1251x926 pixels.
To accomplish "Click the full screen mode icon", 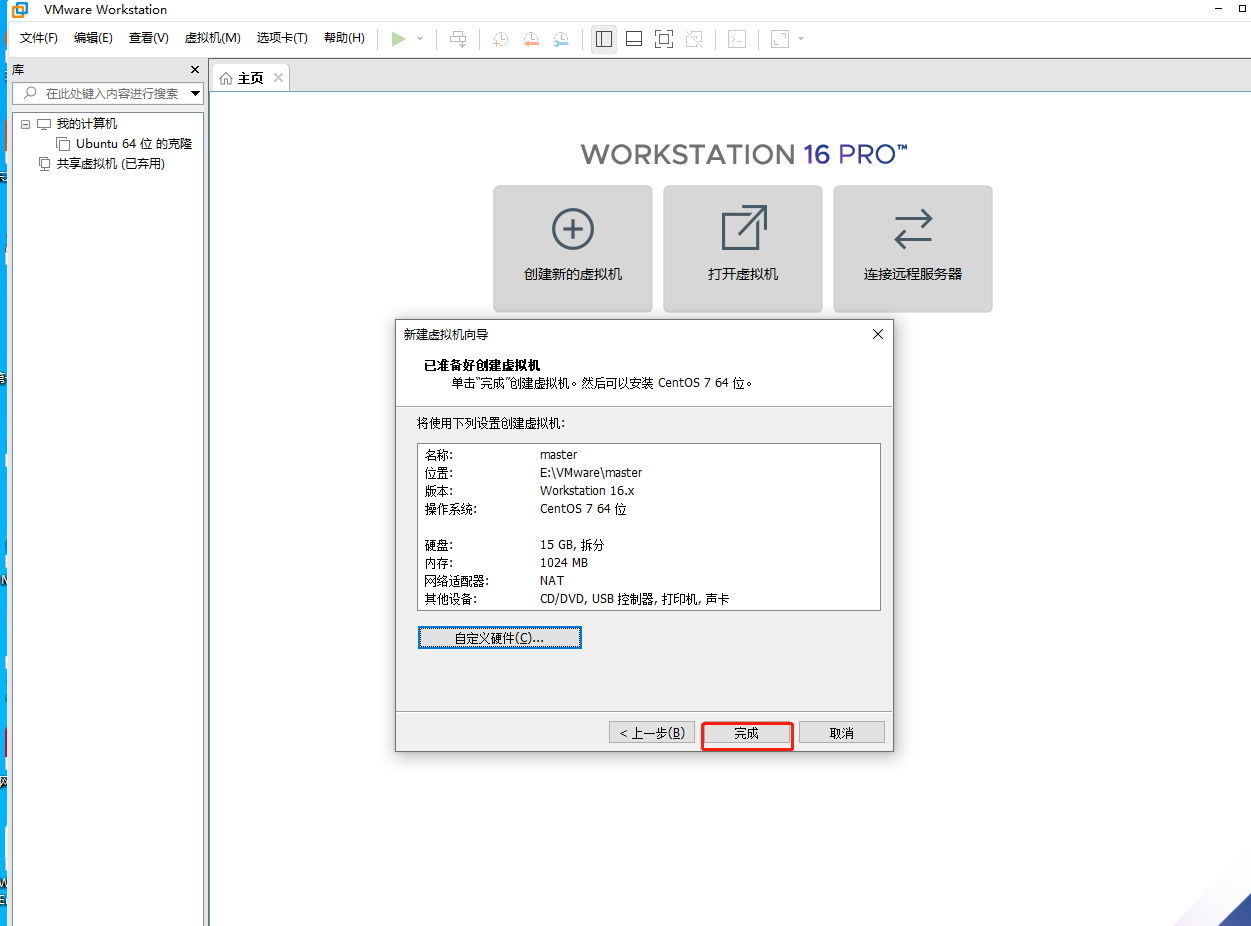I will 664,39.
